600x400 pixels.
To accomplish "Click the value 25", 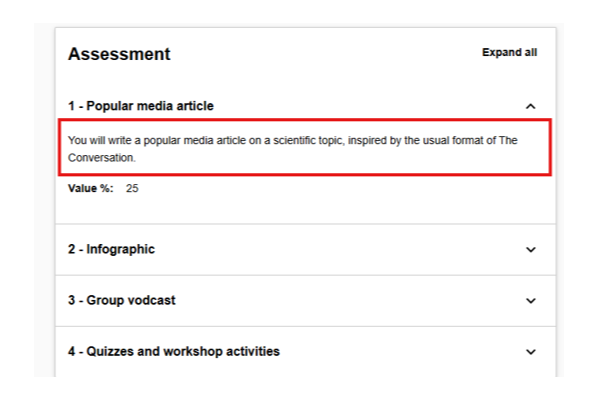I will [132, 188].
